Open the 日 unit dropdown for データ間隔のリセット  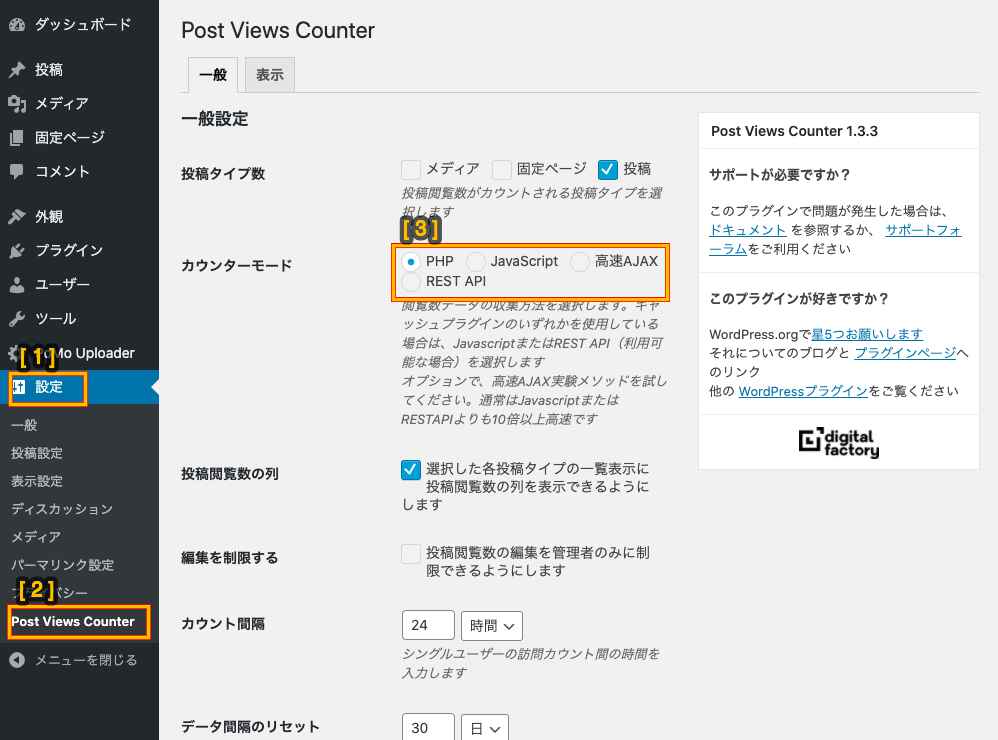pos(485,728)
